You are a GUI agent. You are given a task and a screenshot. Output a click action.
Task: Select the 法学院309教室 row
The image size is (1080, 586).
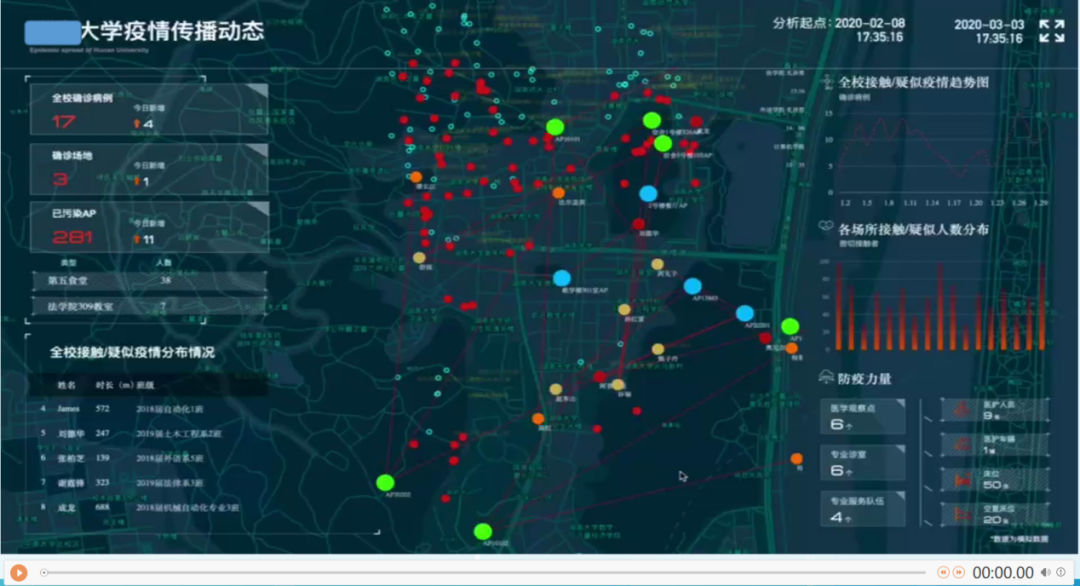click(x=148, y=306)
